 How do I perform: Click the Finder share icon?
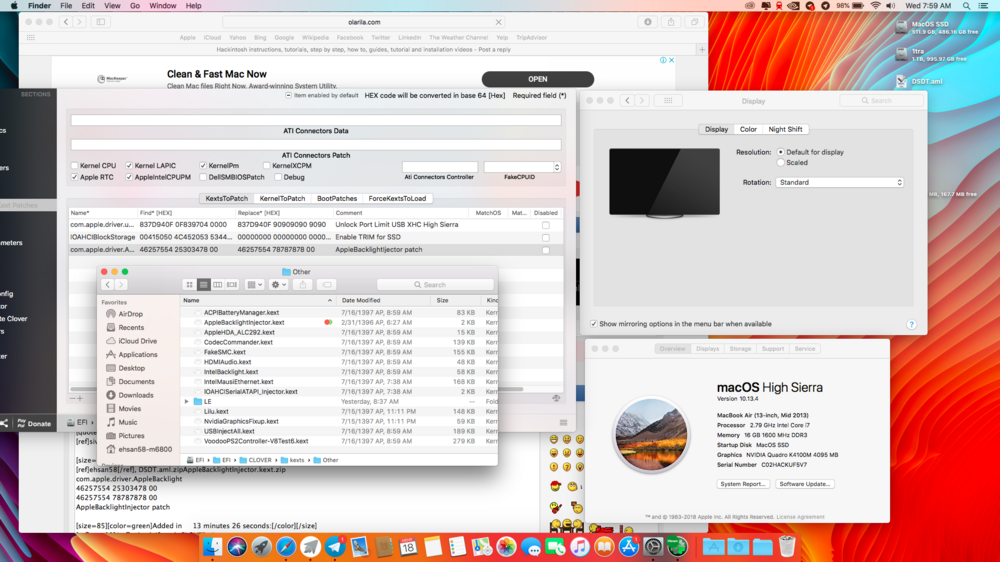(304, 285)
